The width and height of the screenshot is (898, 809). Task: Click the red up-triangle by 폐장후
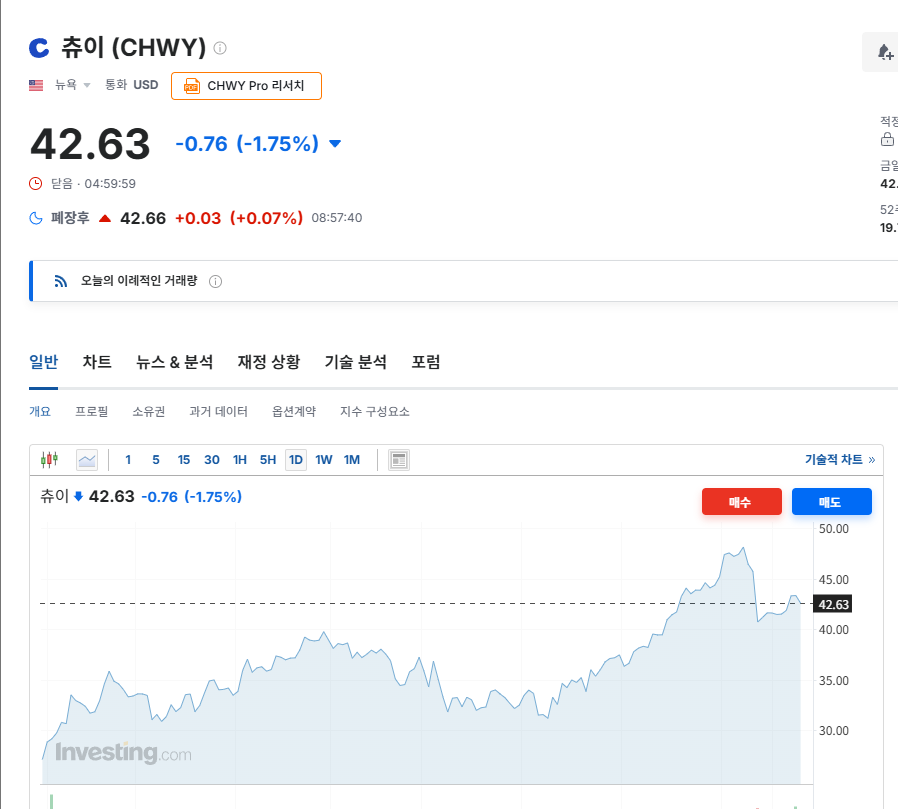[105, 218]
